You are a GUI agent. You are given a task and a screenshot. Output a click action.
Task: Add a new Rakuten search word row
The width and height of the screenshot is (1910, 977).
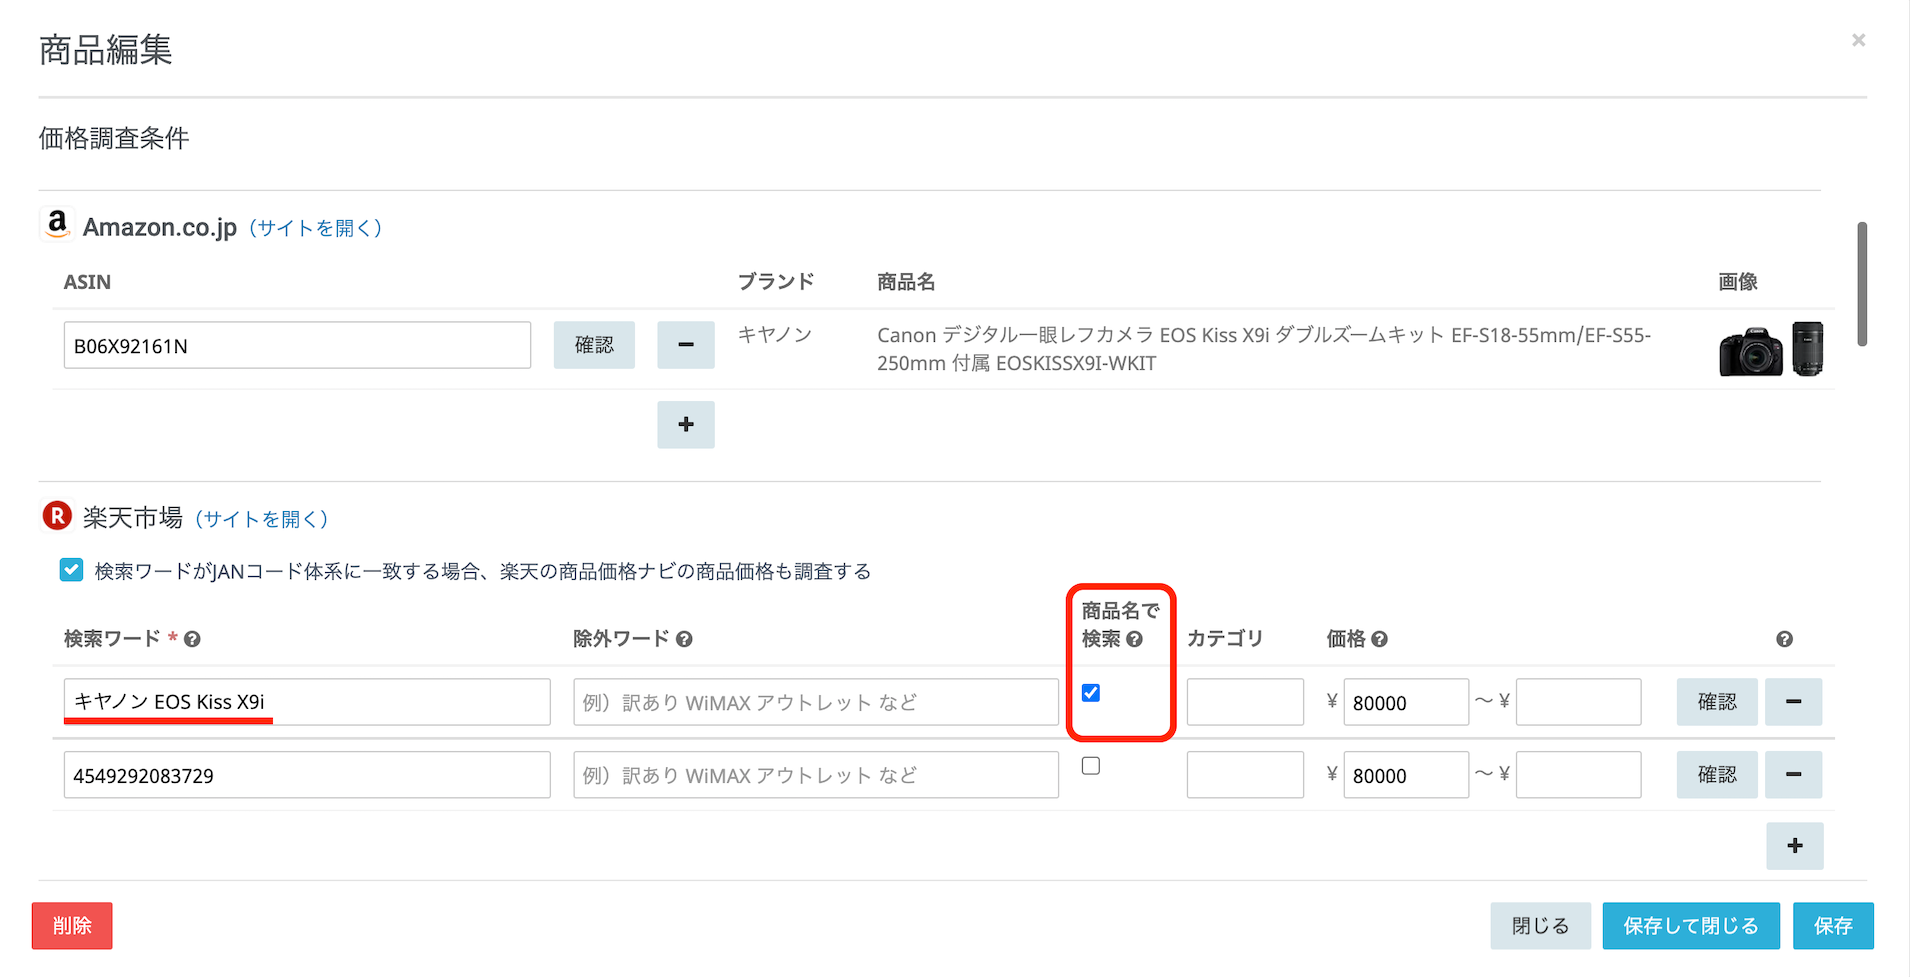1794,846
